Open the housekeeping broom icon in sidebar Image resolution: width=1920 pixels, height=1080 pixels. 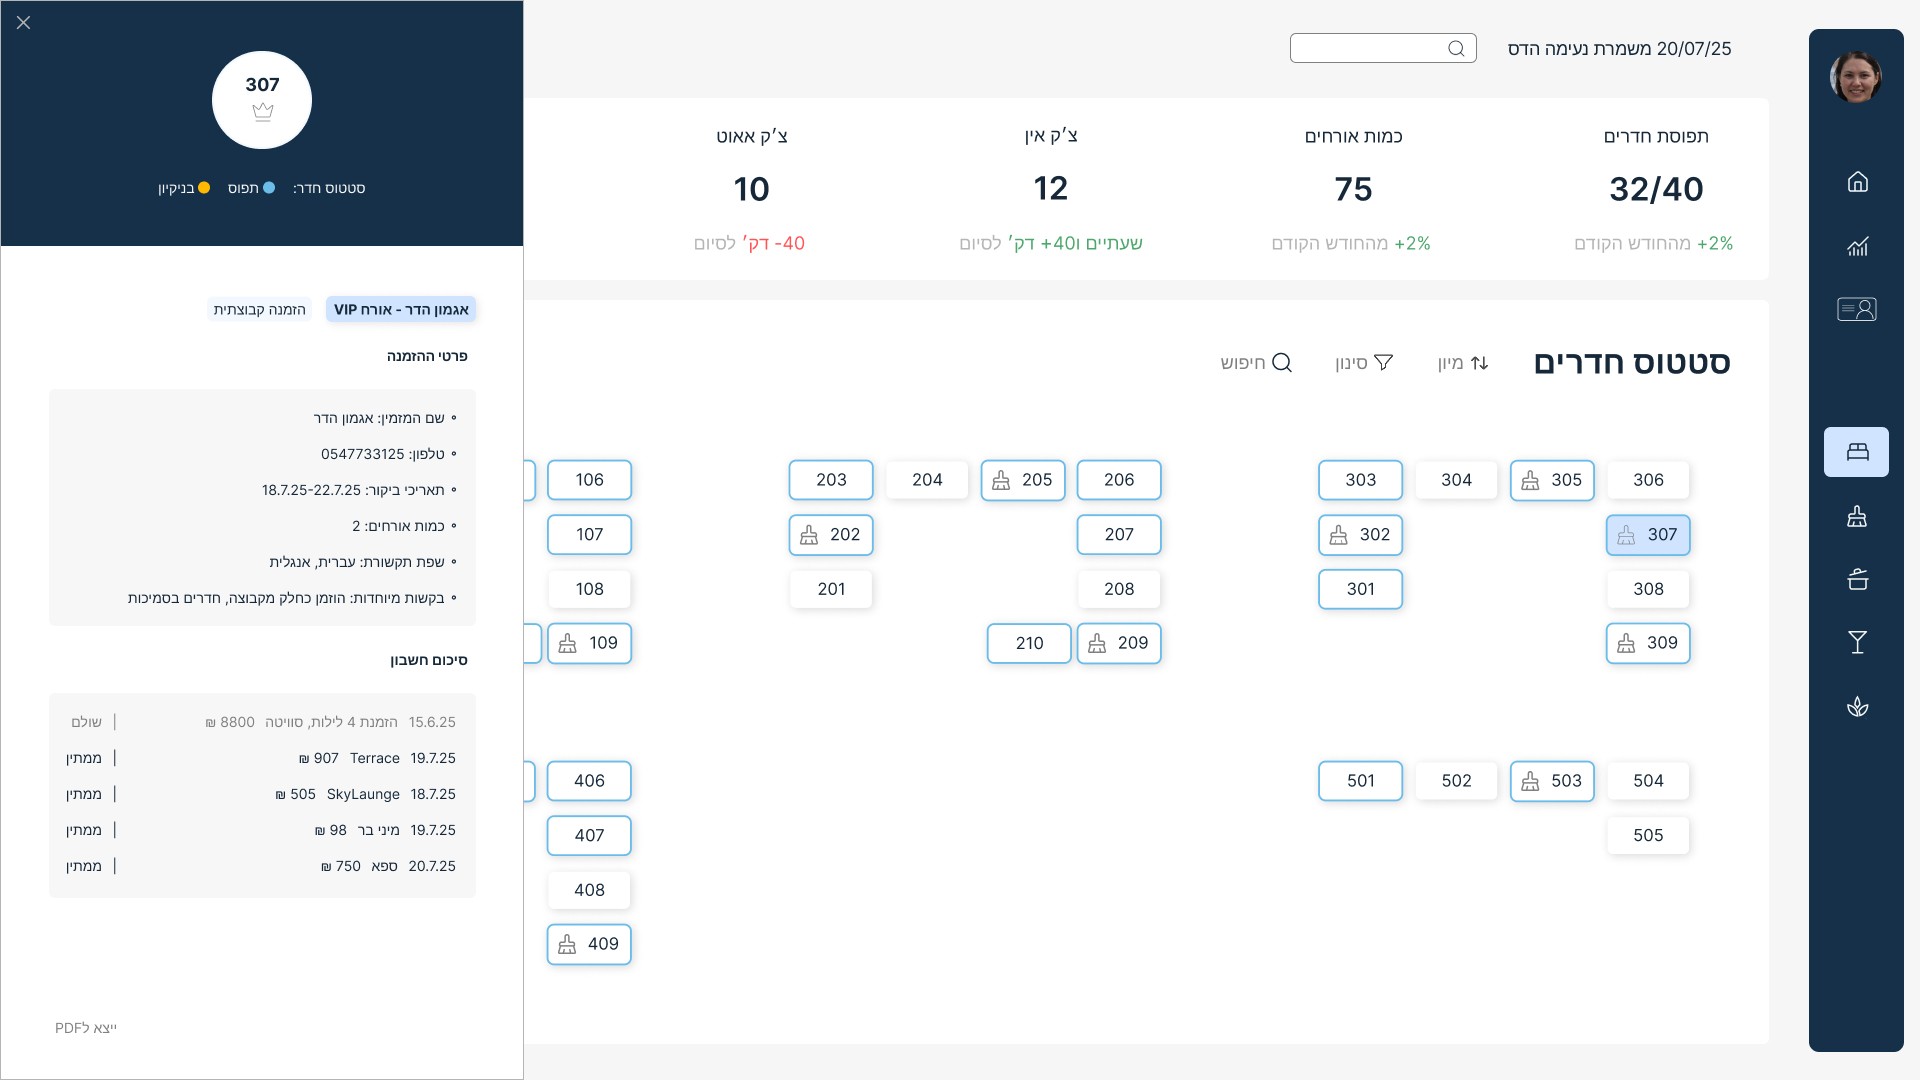pos(1857,517)
